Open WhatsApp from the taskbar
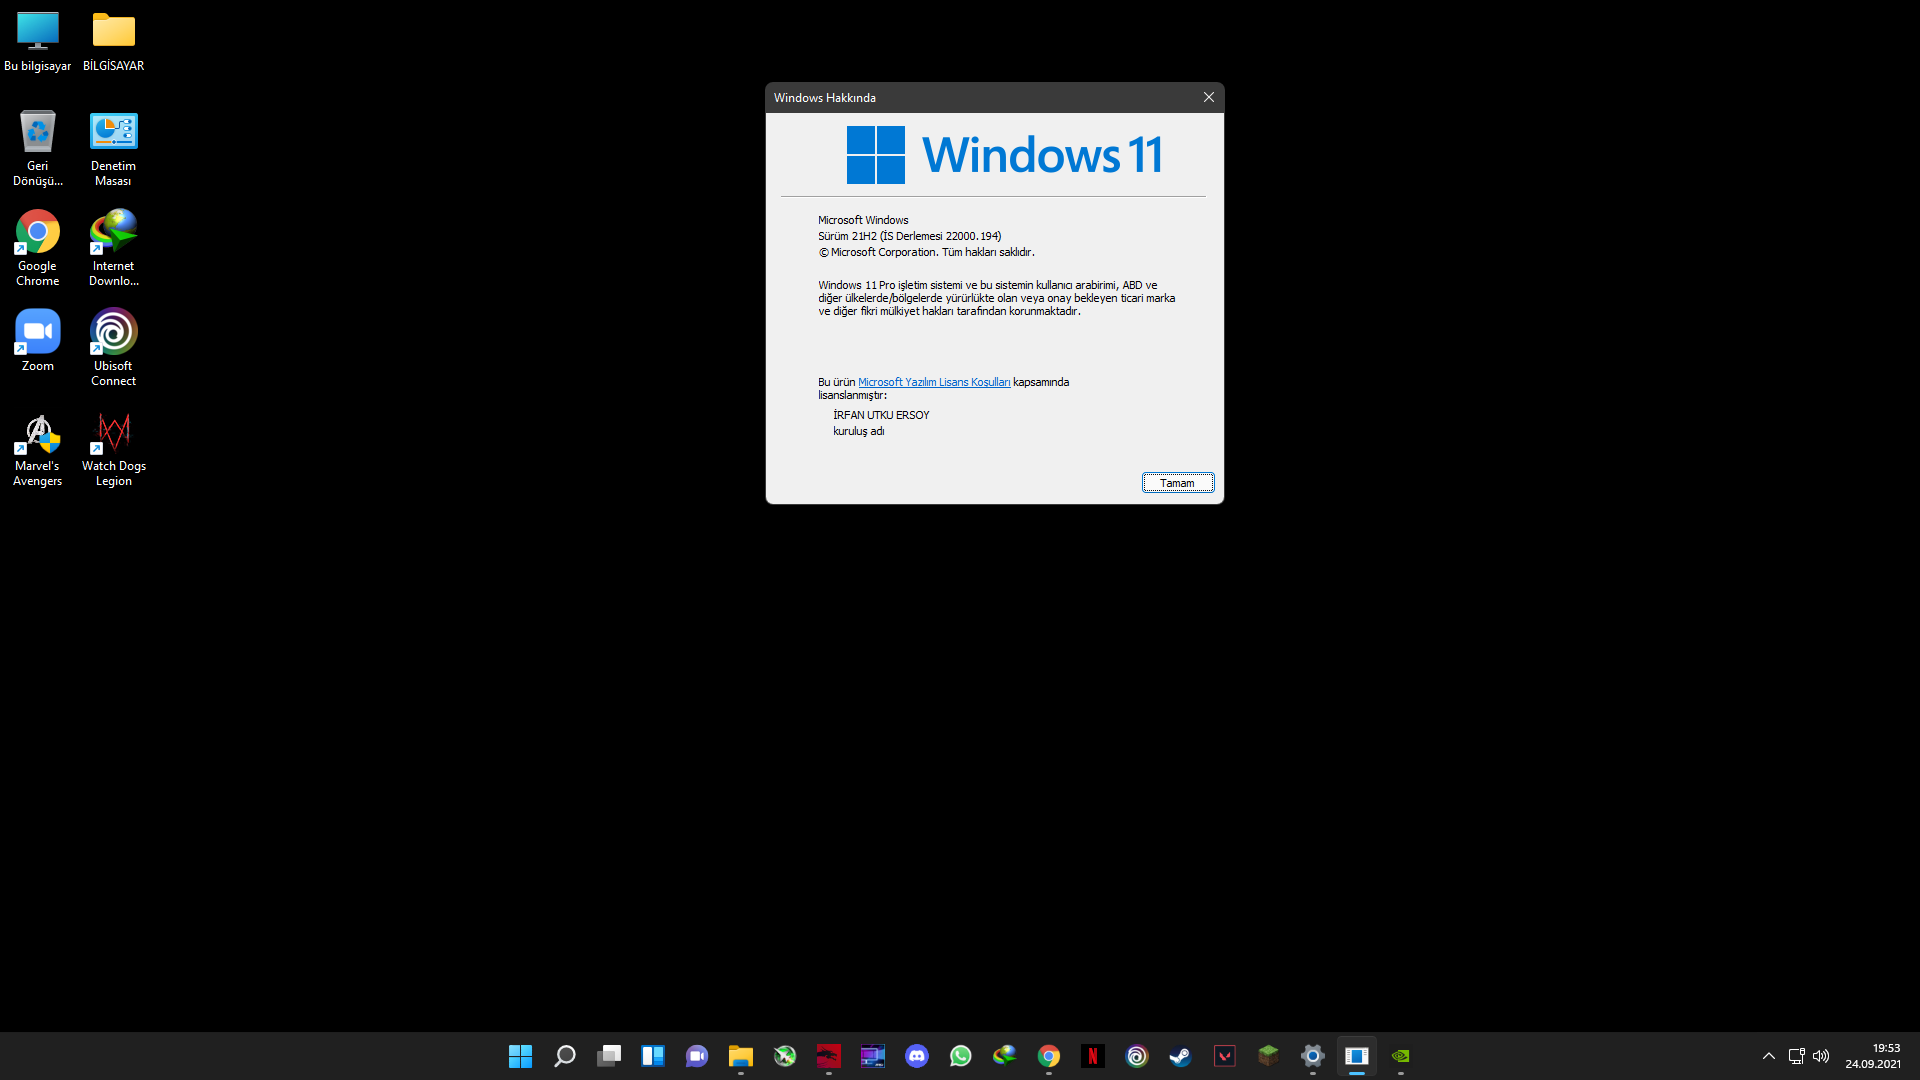The image size is (1920, 1080). (x=960, y=1056)
